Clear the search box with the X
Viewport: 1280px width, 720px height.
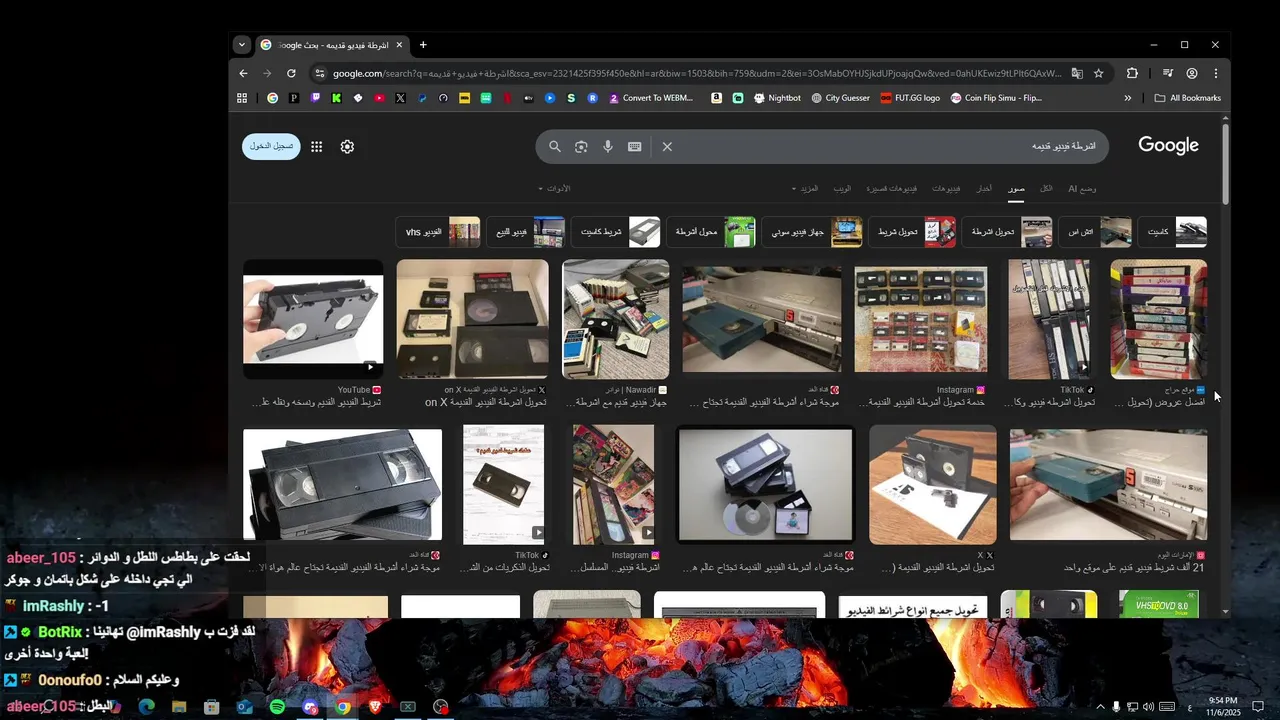coord(667,147)
